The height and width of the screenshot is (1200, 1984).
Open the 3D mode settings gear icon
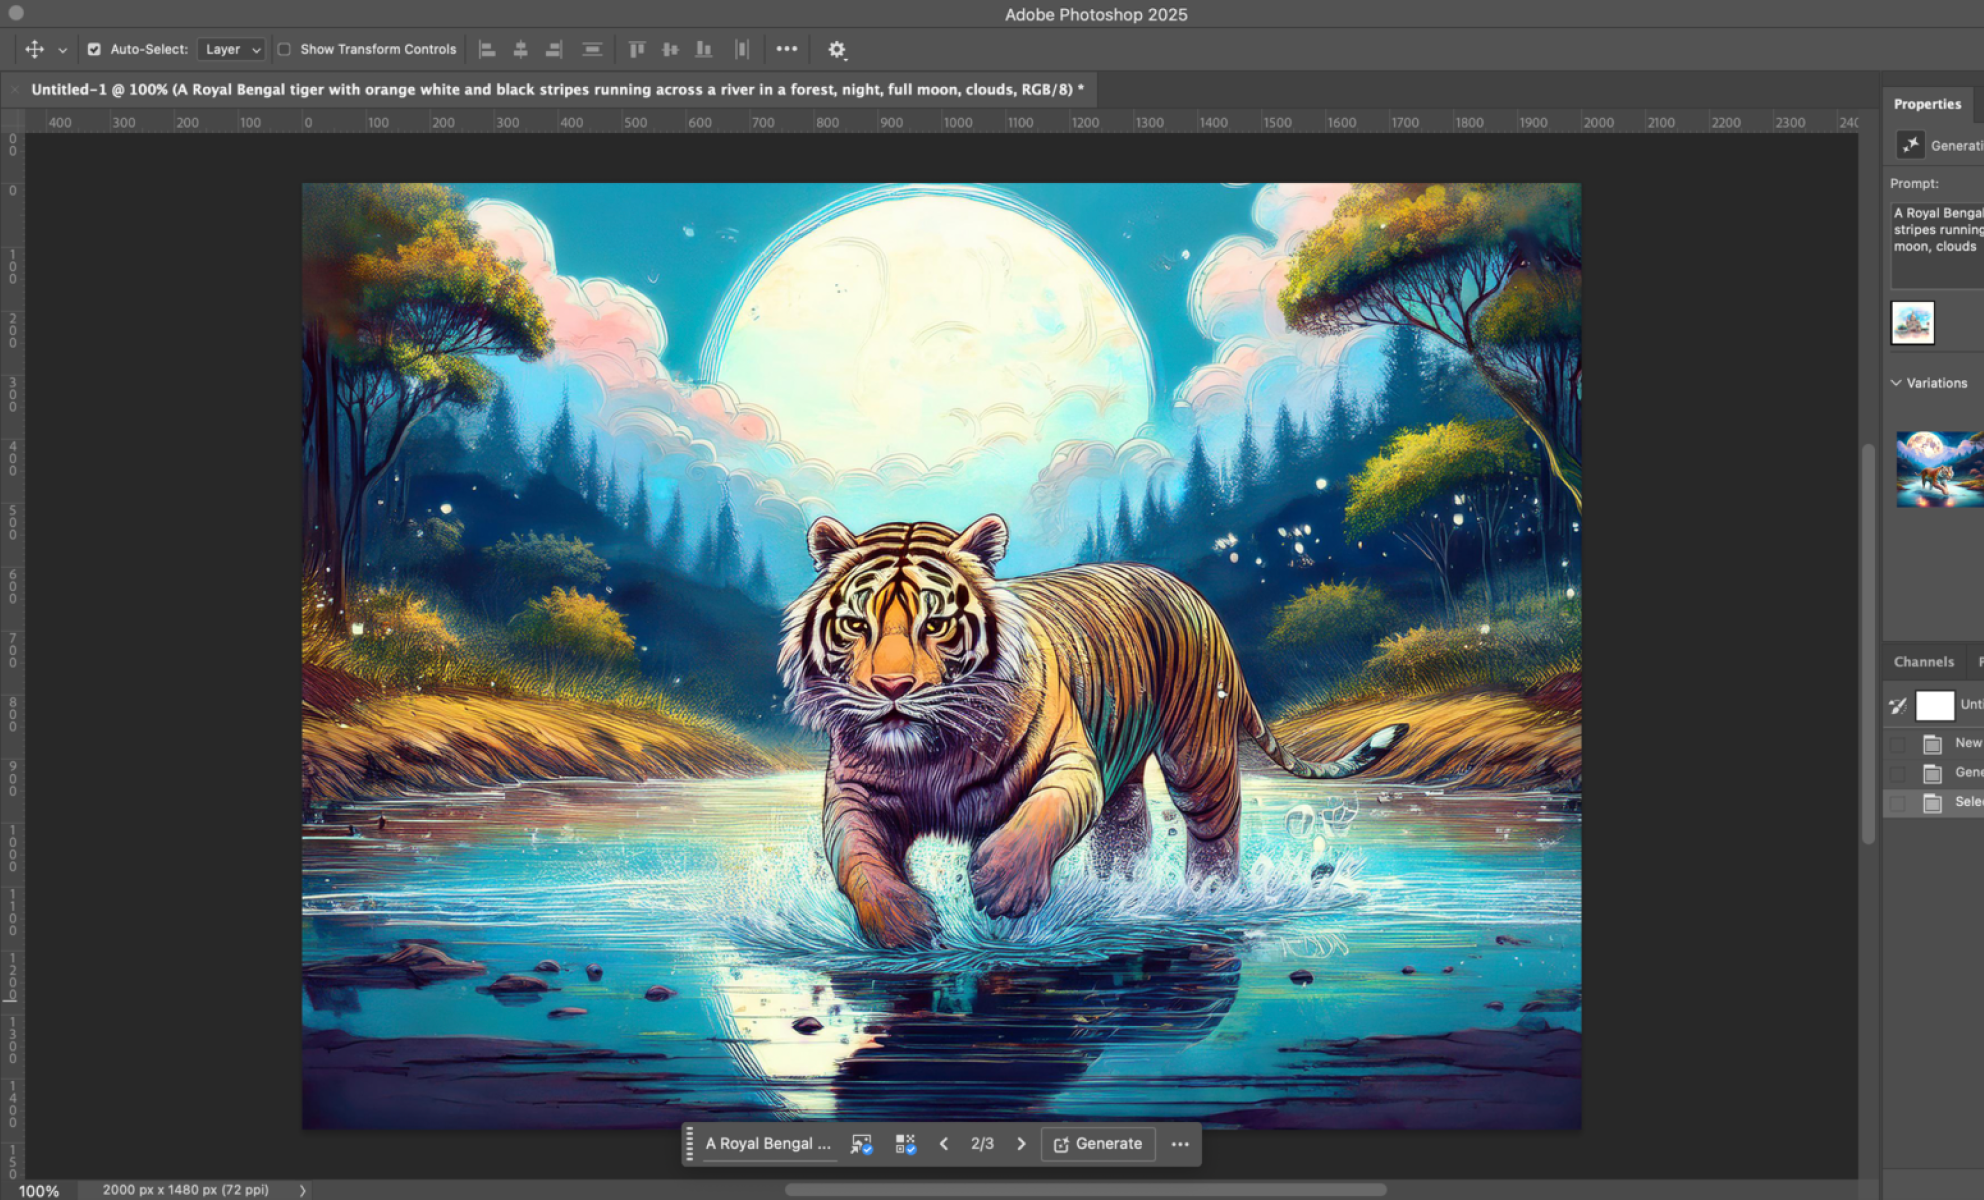point(837,49)
